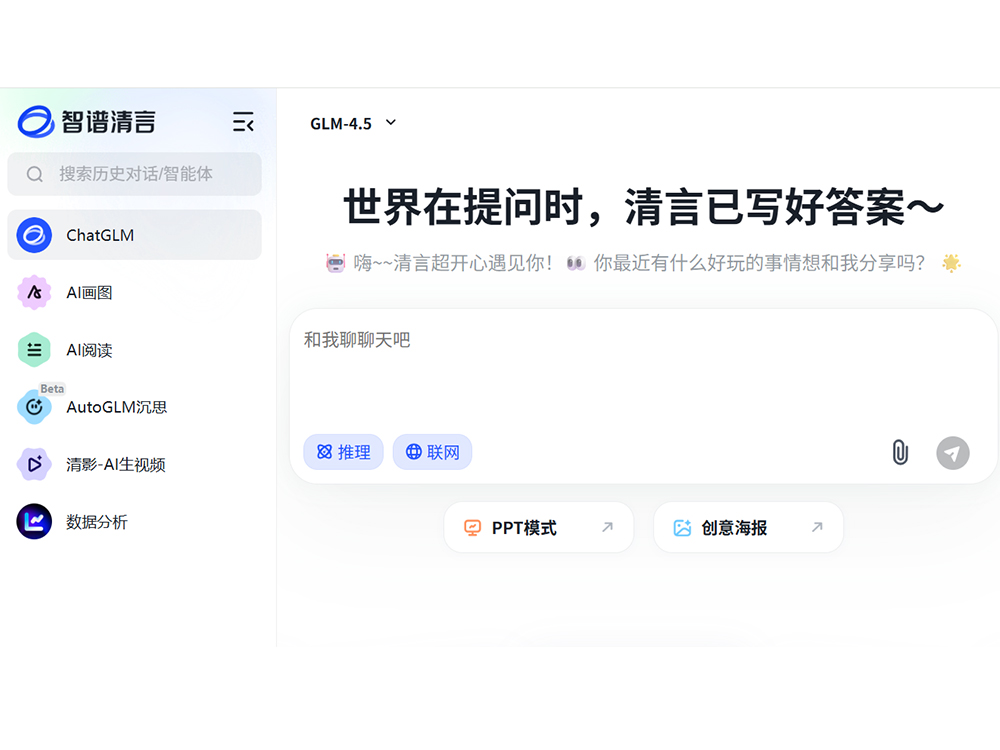Click the robot emoji before the greeting
The height and width of the screenshot is (750, 1000).
tap(335, 263)
